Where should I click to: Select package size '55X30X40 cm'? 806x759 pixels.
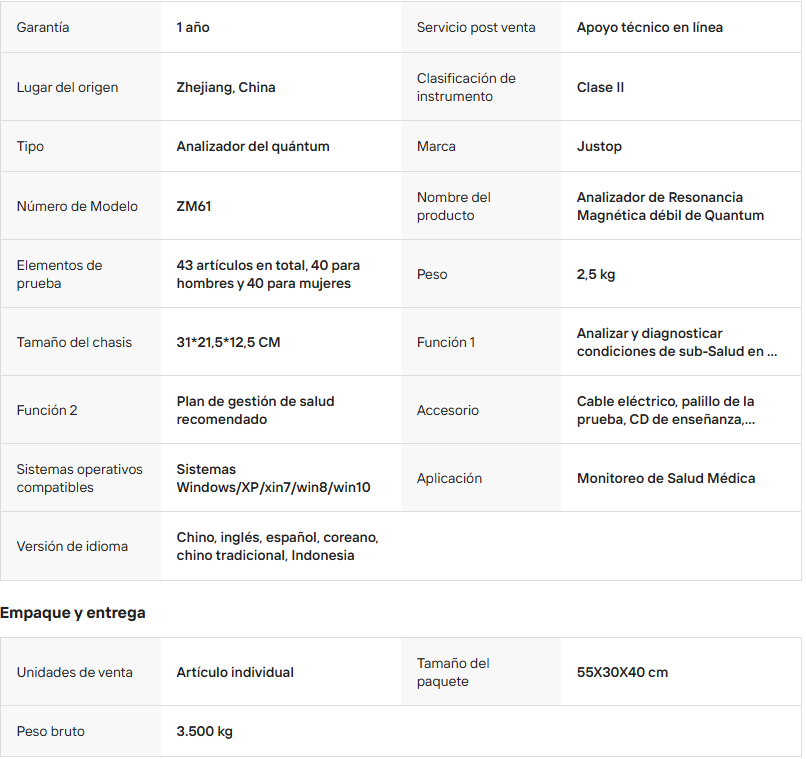622,673
